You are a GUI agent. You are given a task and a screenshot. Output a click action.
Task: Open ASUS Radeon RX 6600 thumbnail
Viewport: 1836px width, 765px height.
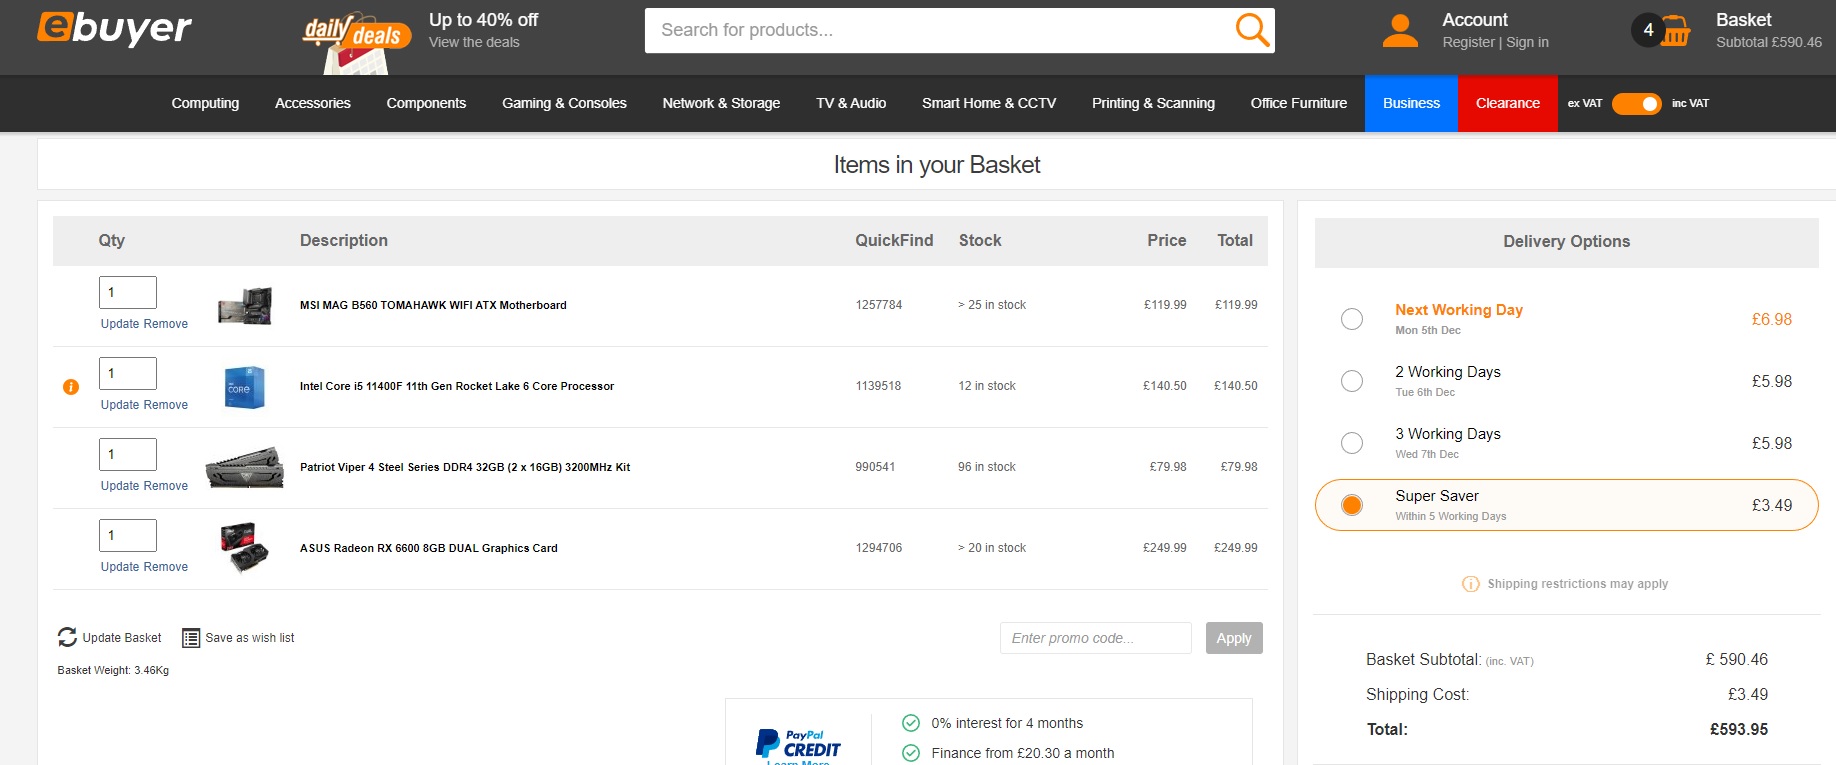point(245,548)
